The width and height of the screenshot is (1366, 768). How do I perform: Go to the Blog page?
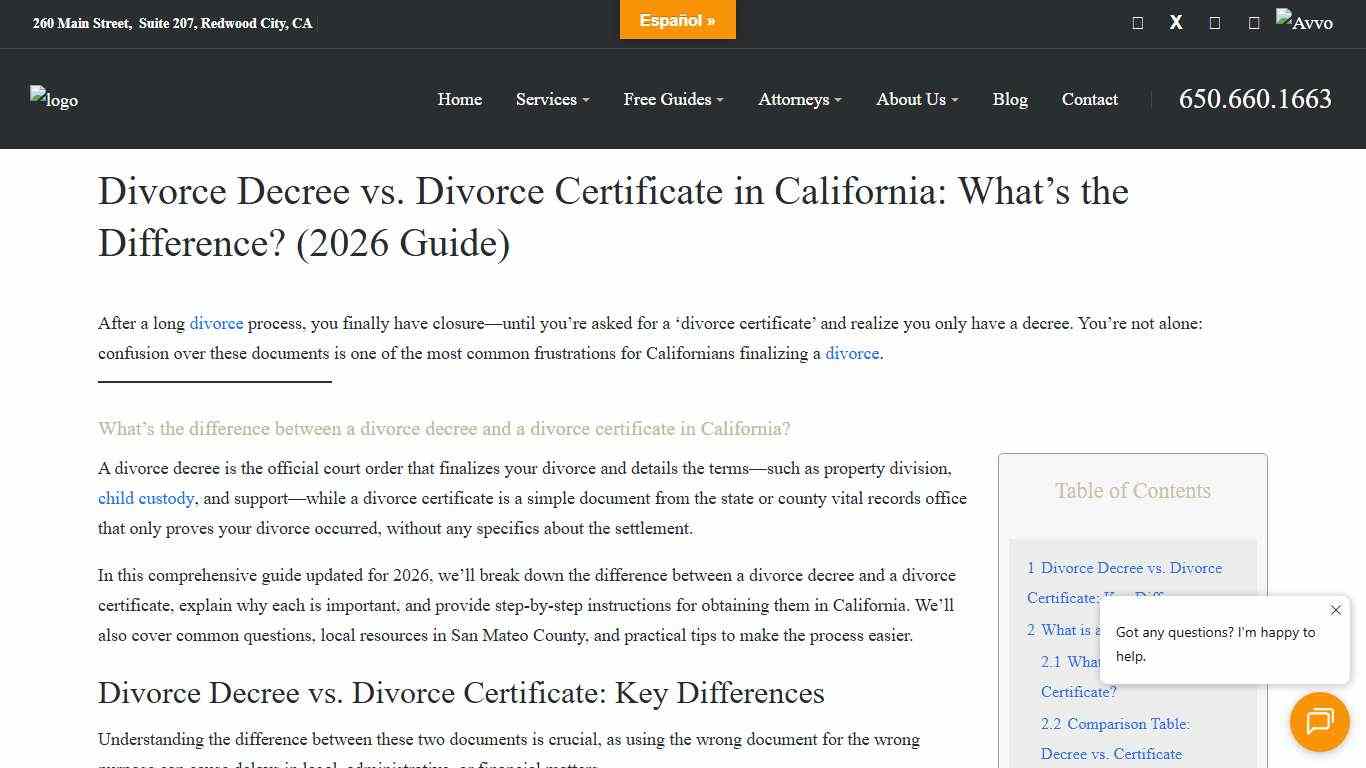(x=1010, y=99)
